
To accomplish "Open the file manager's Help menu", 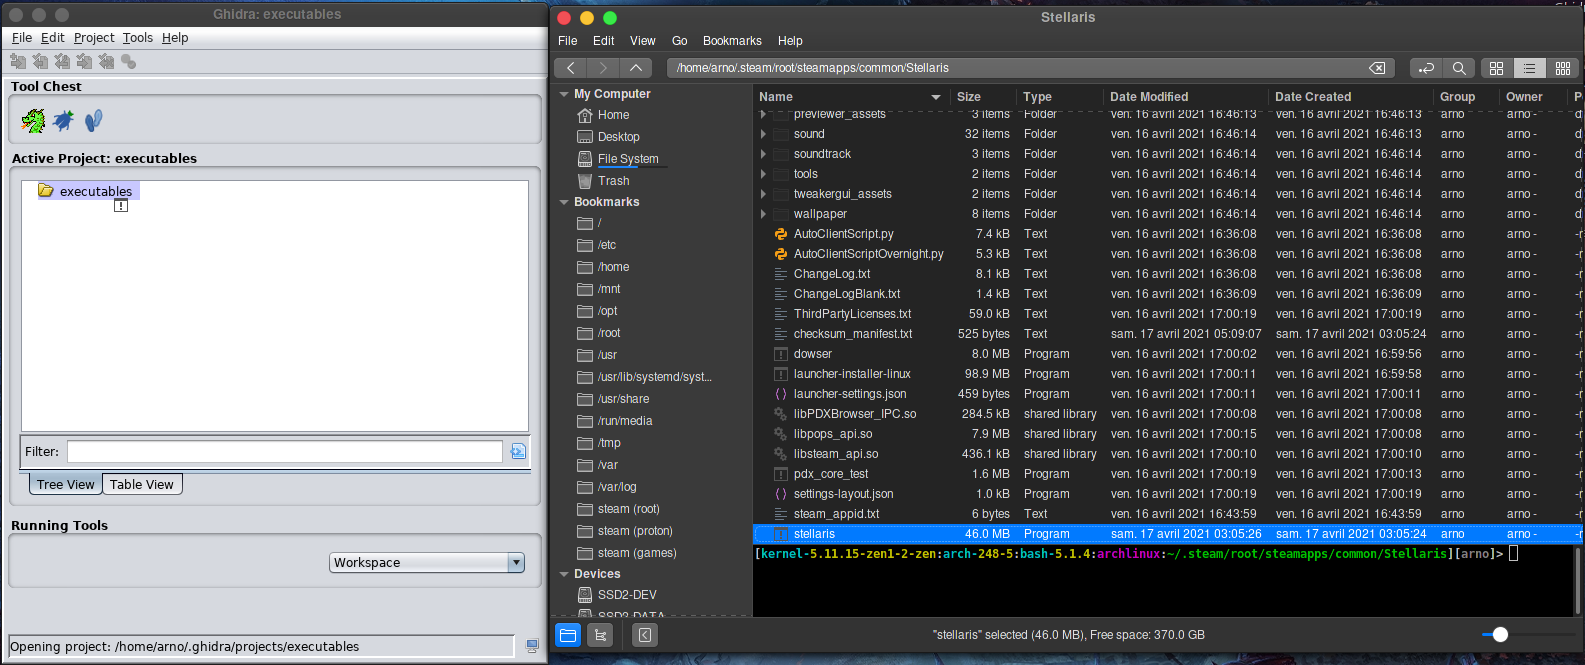I will pos(790,41).
